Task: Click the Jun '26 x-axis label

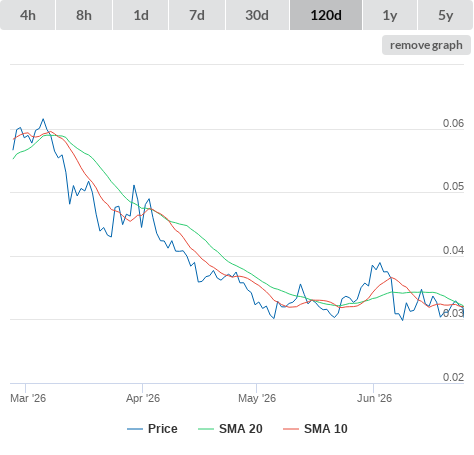Action: click(x=374, y=398)
